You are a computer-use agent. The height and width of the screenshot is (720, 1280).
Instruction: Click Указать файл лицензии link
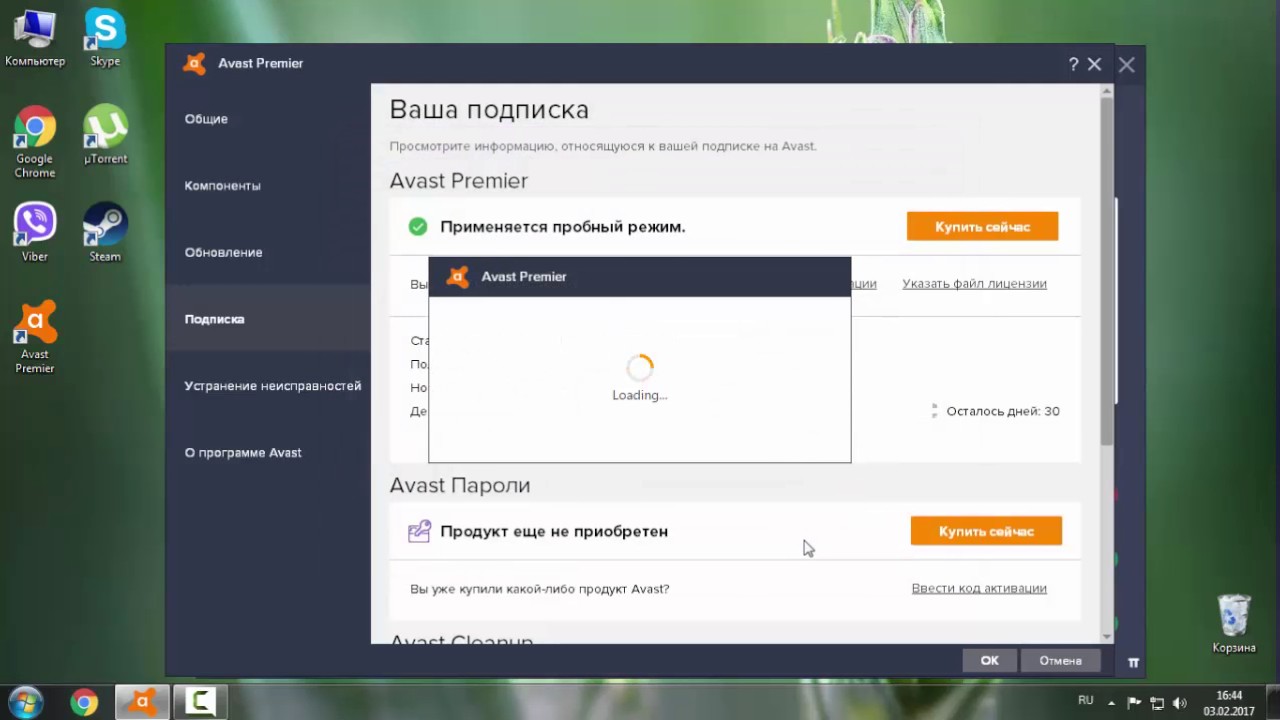coord(974,284)
